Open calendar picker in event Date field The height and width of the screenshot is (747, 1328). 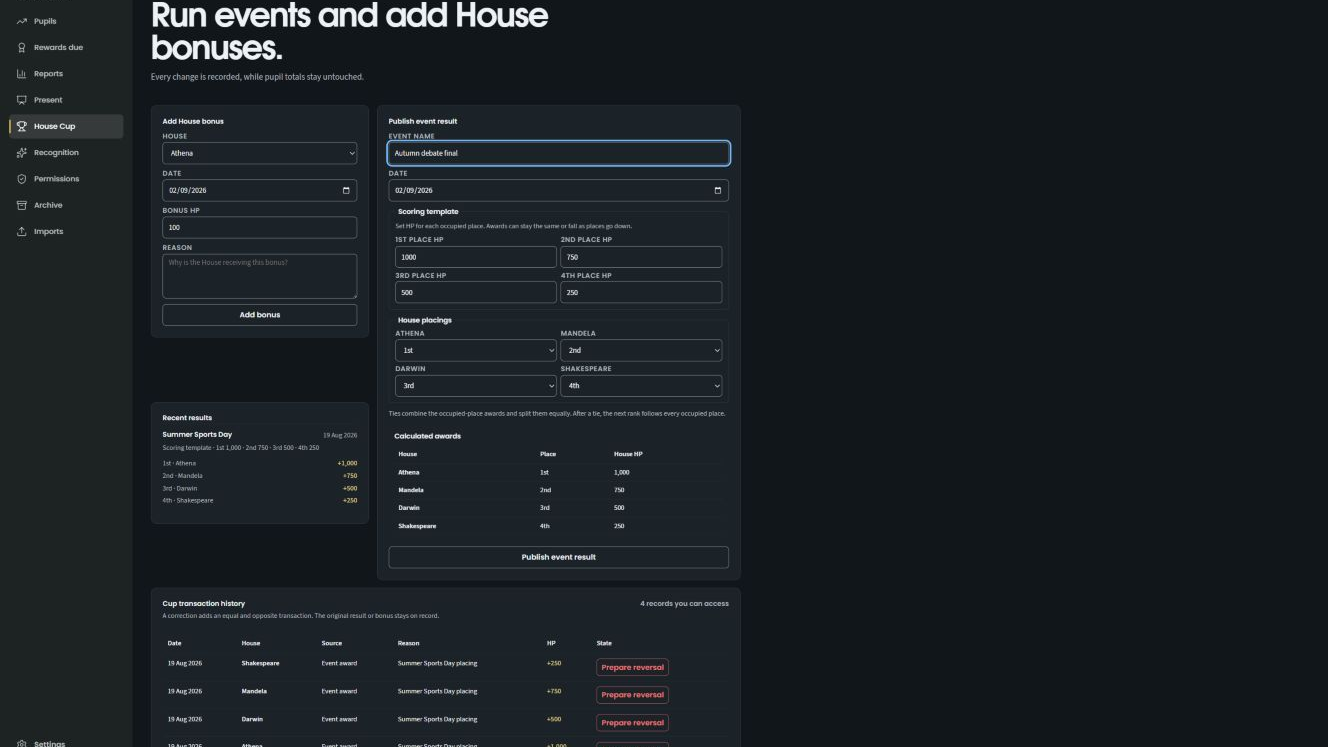[x=717, y=190]
